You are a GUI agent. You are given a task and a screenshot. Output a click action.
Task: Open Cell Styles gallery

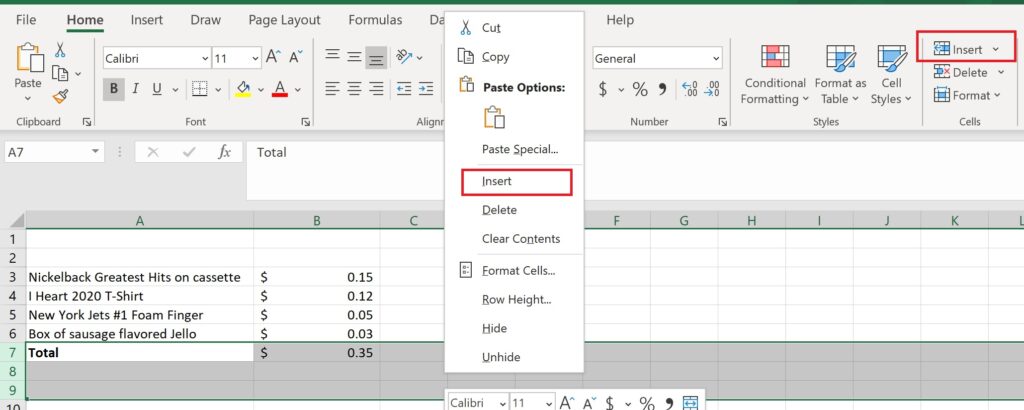point(891,74)
